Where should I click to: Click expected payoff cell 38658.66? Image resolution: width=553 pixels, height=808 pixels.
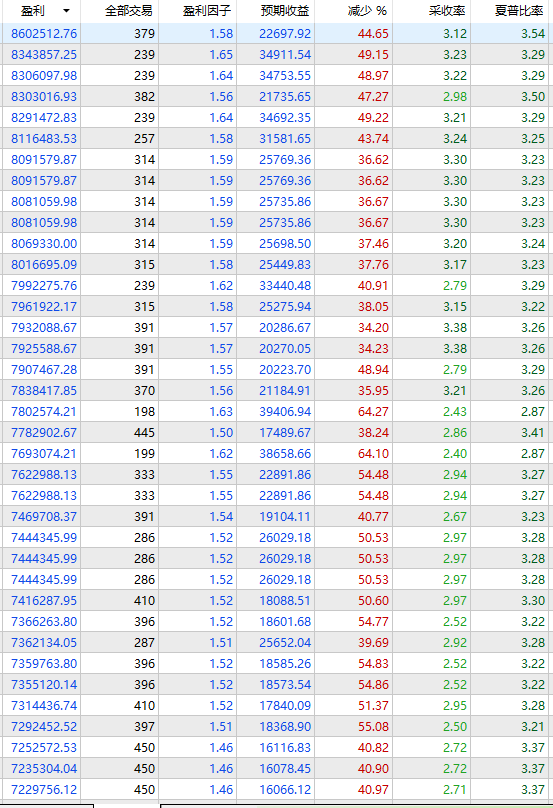(285, 453)
